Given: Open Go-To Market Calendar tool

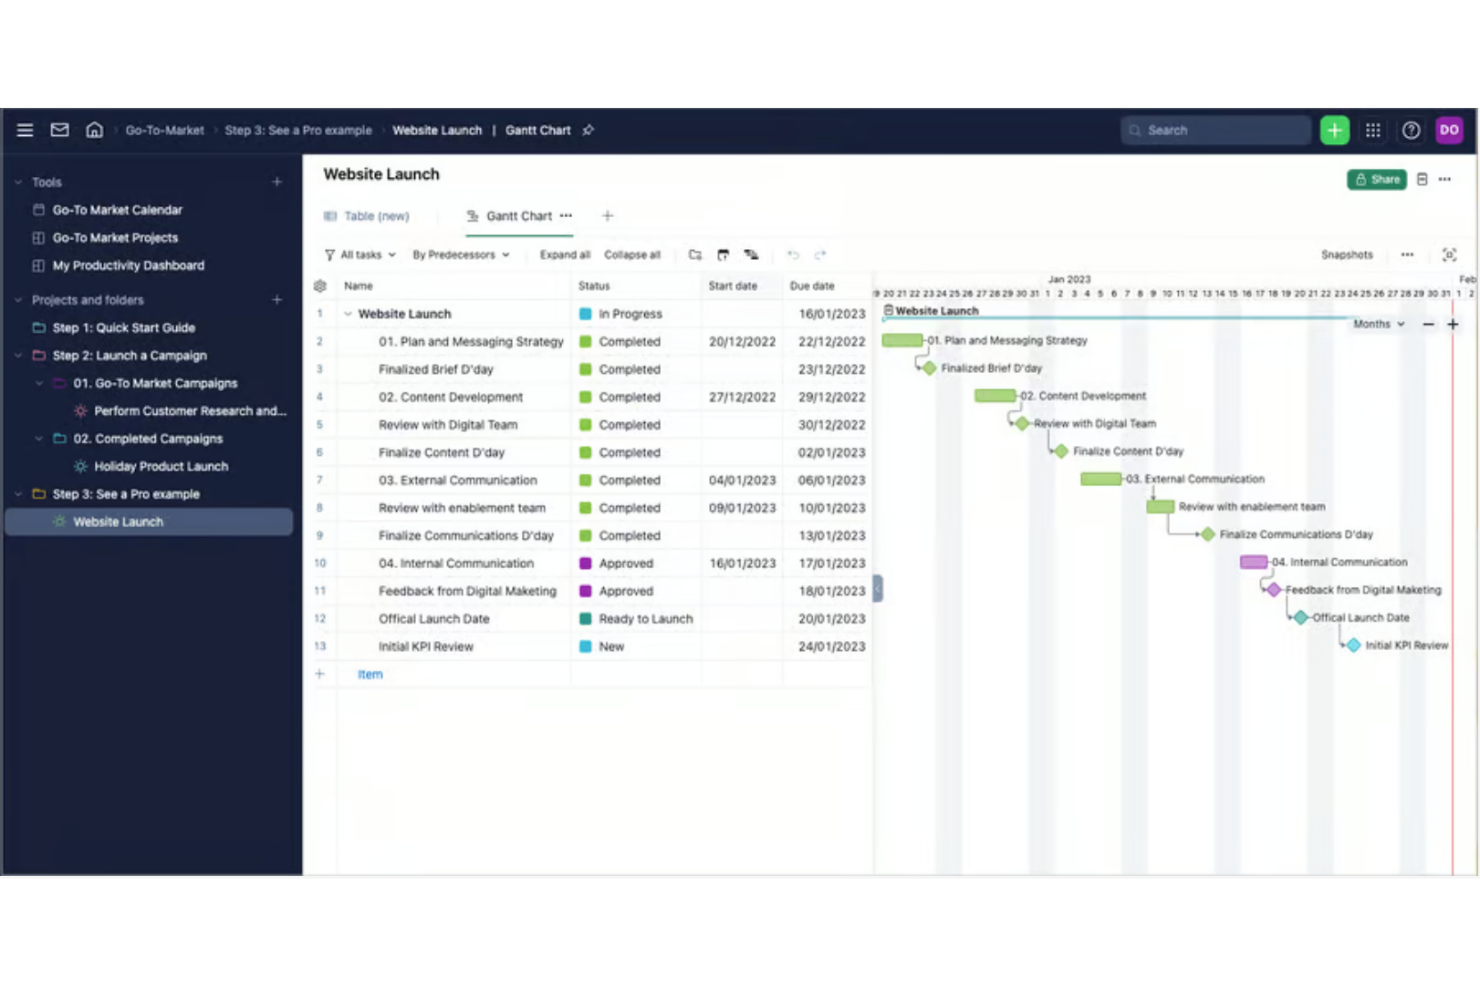Looking at the screenshot, I should pyautogui.click(x=117, y=210).
